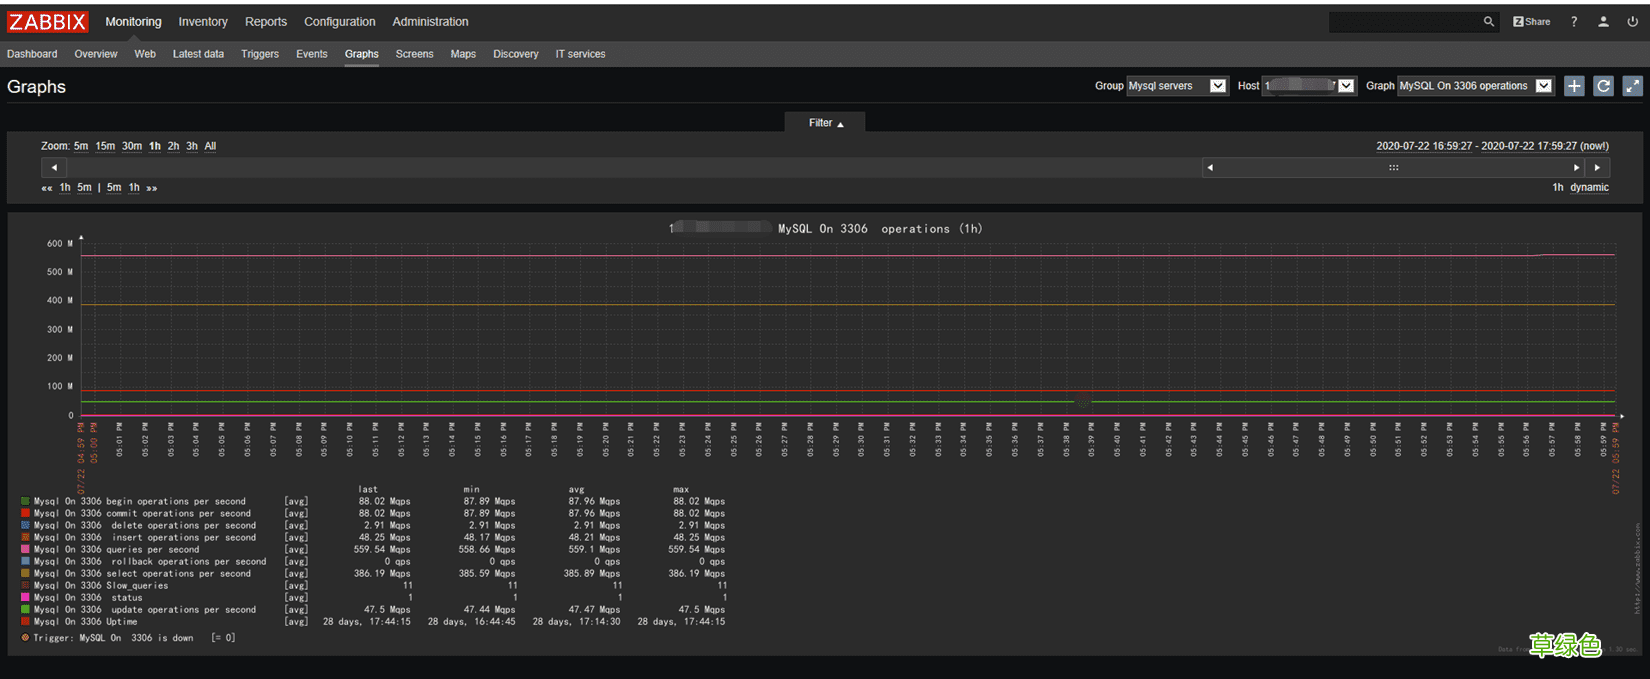
Task: Open the Zabbix Share link
Action: (x=1531, y=22)
